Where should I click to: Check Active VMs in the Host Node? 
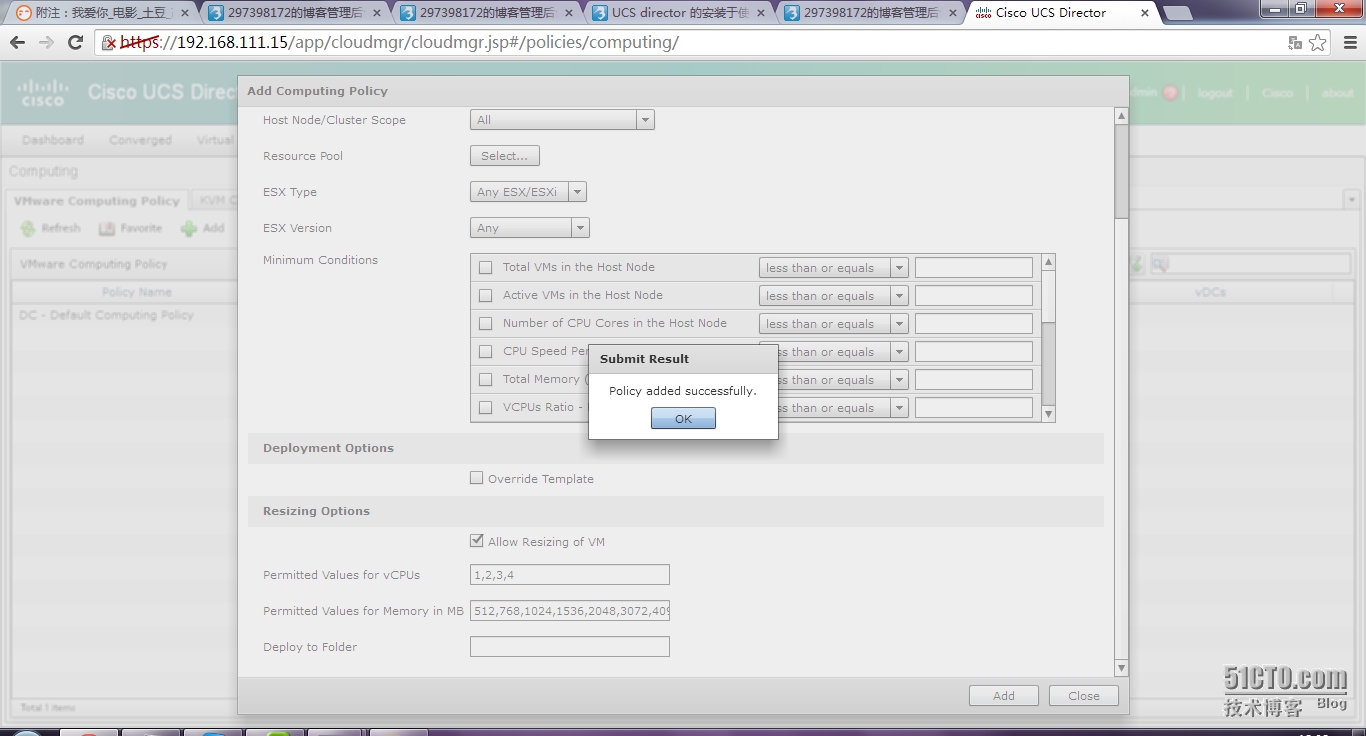pos(486,295)
